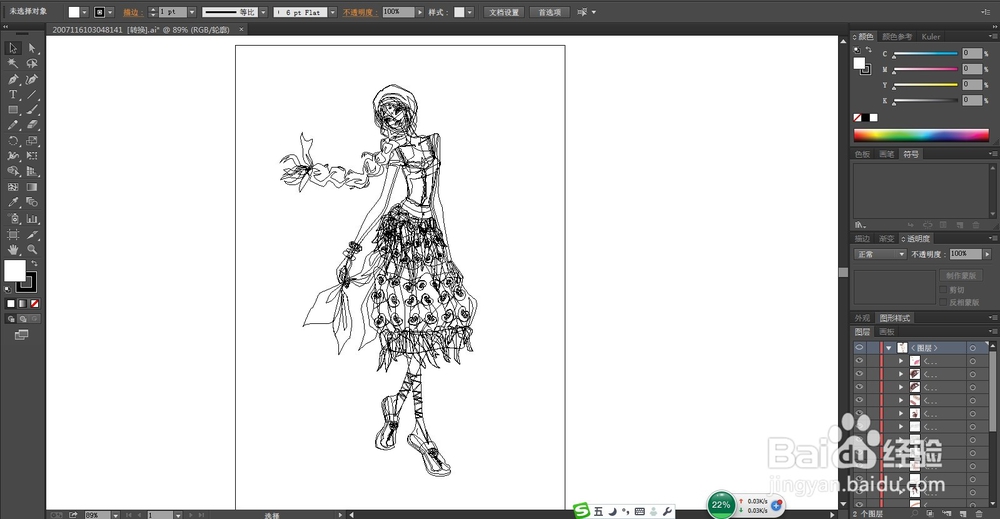Toggle Draw Behind mode button
Screen dimensions: 1000x519
click(23, 319)
